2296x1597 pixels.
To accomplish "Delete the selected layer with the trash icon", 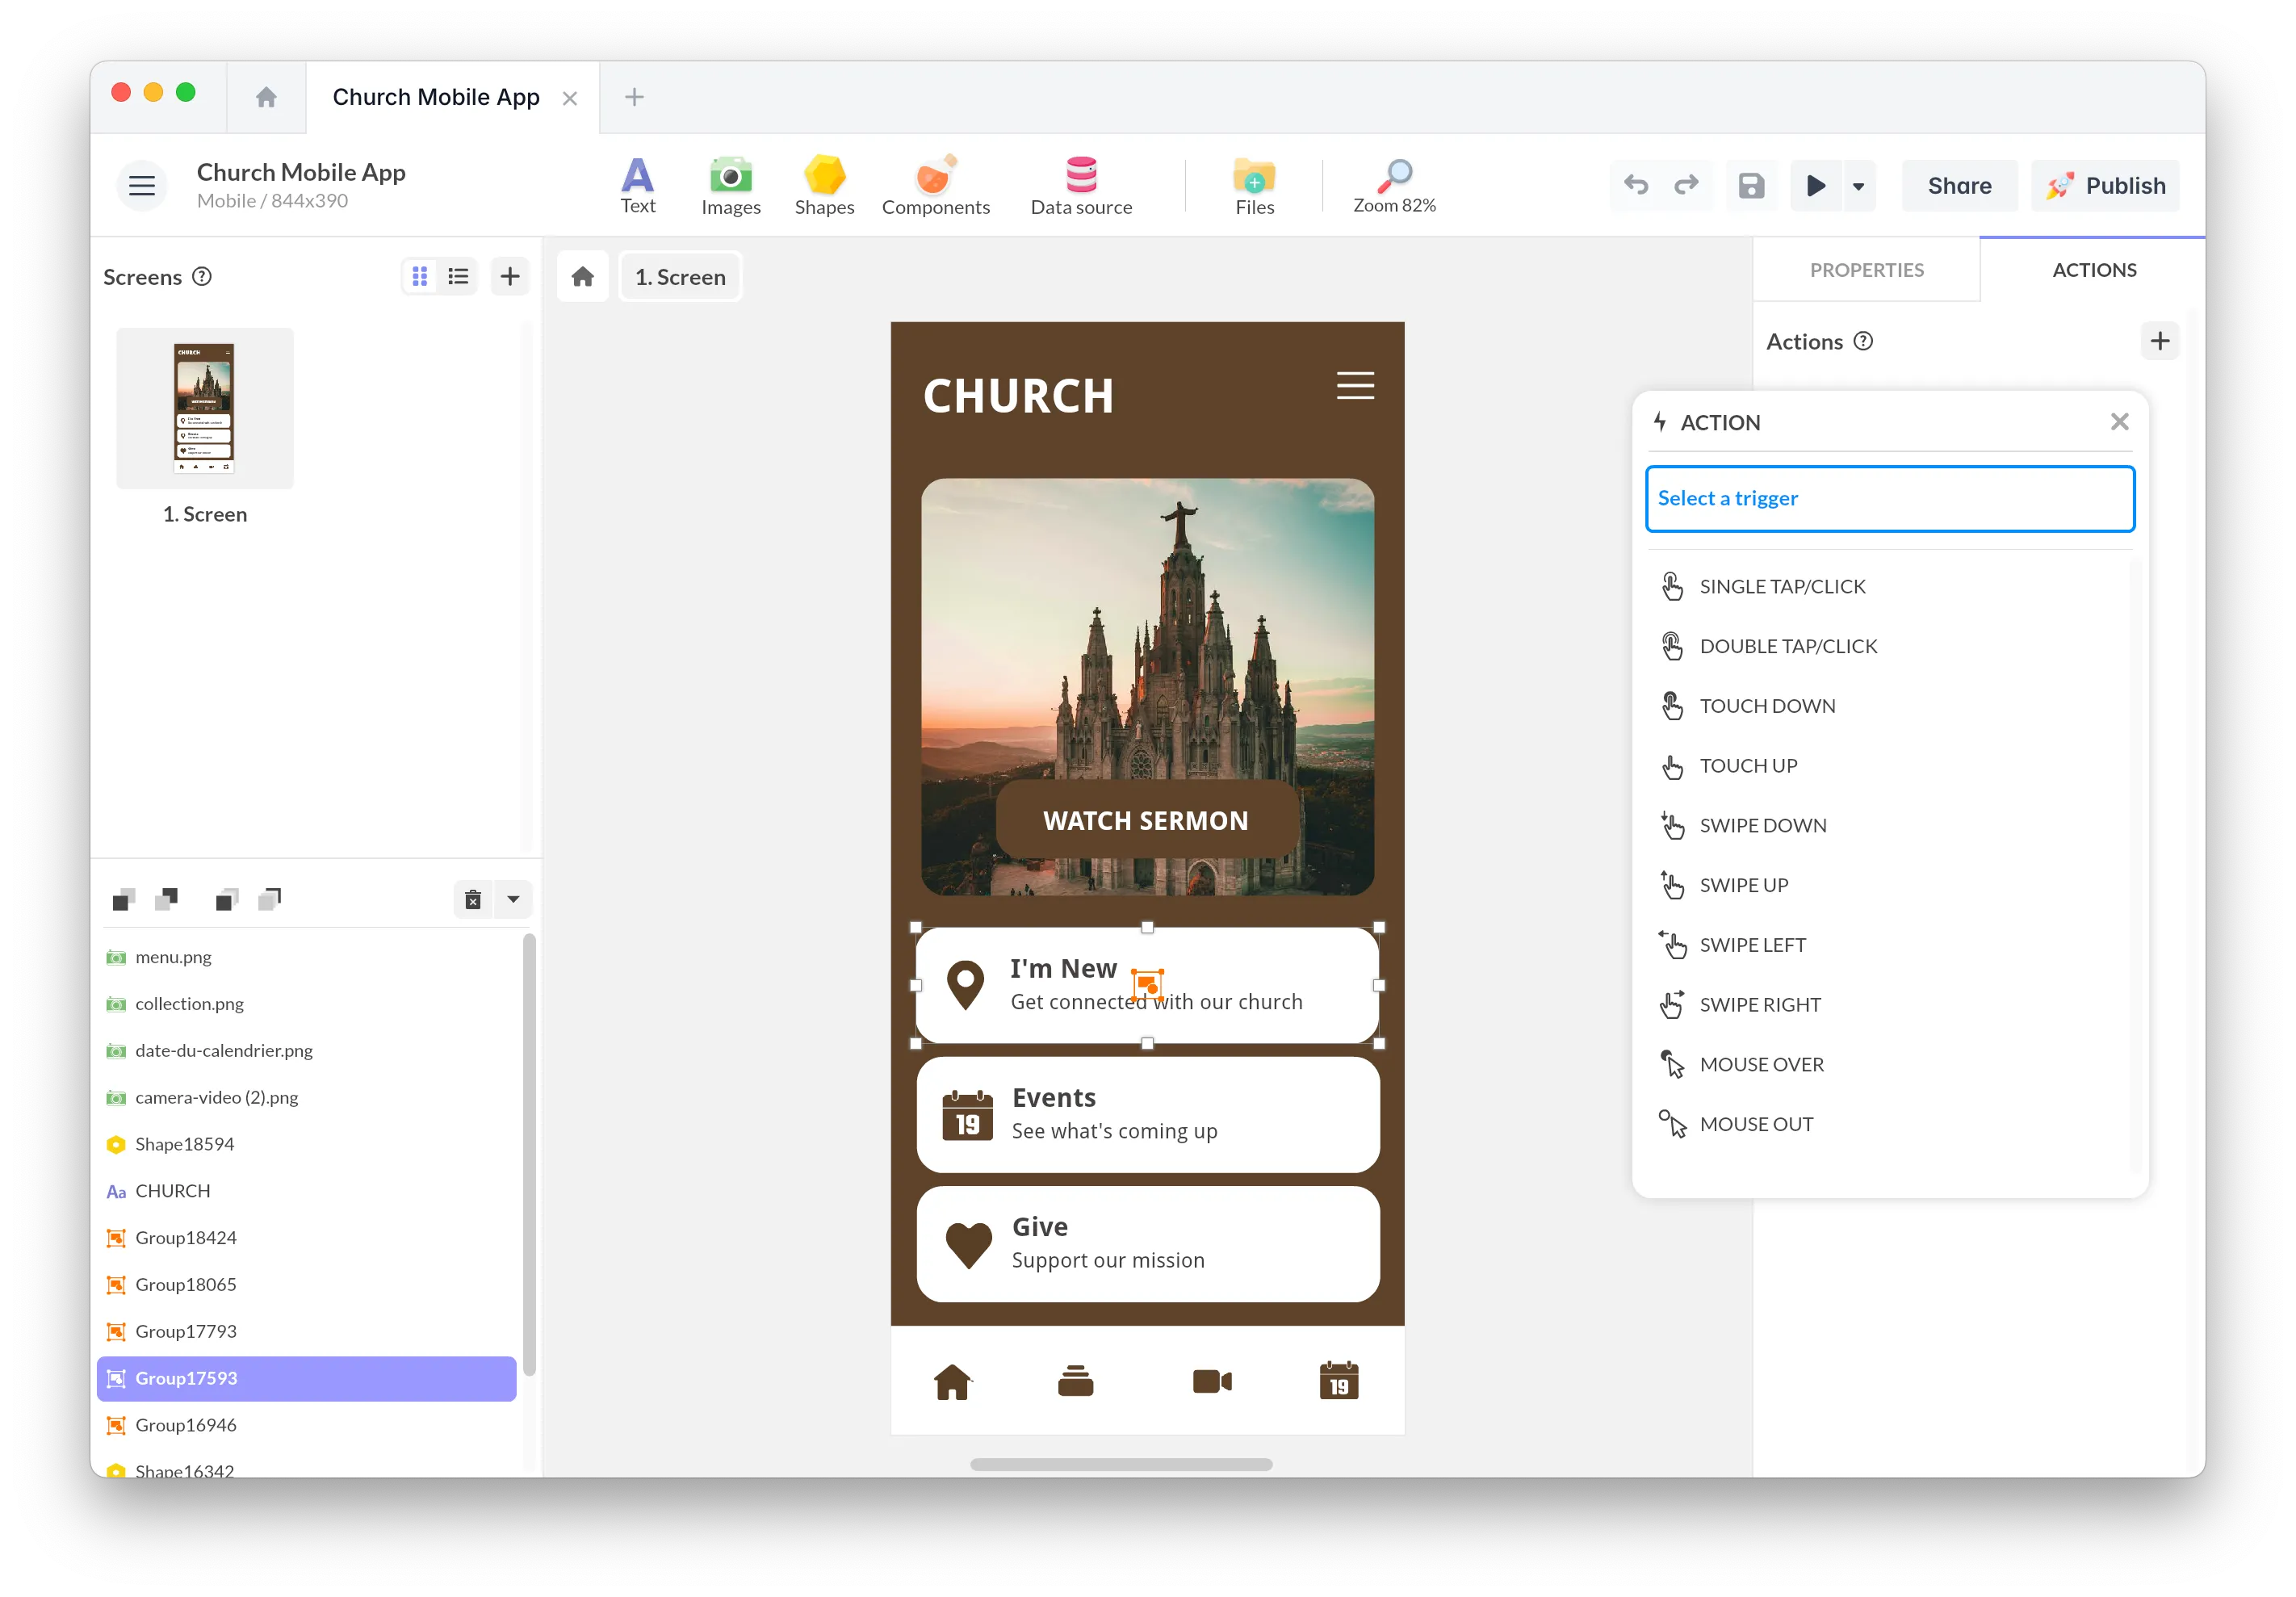I will 473,899.
